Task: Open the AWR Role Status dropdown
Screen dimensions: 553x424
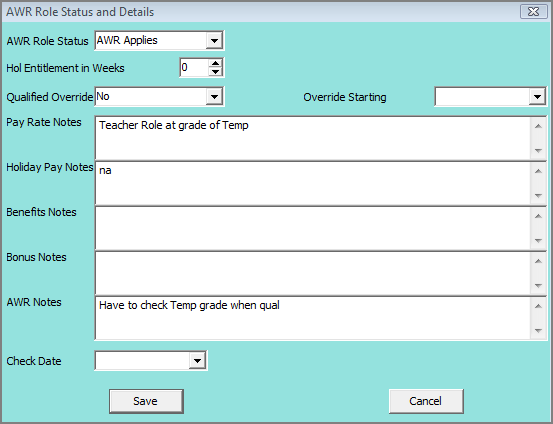Action: tap(214, 41)
